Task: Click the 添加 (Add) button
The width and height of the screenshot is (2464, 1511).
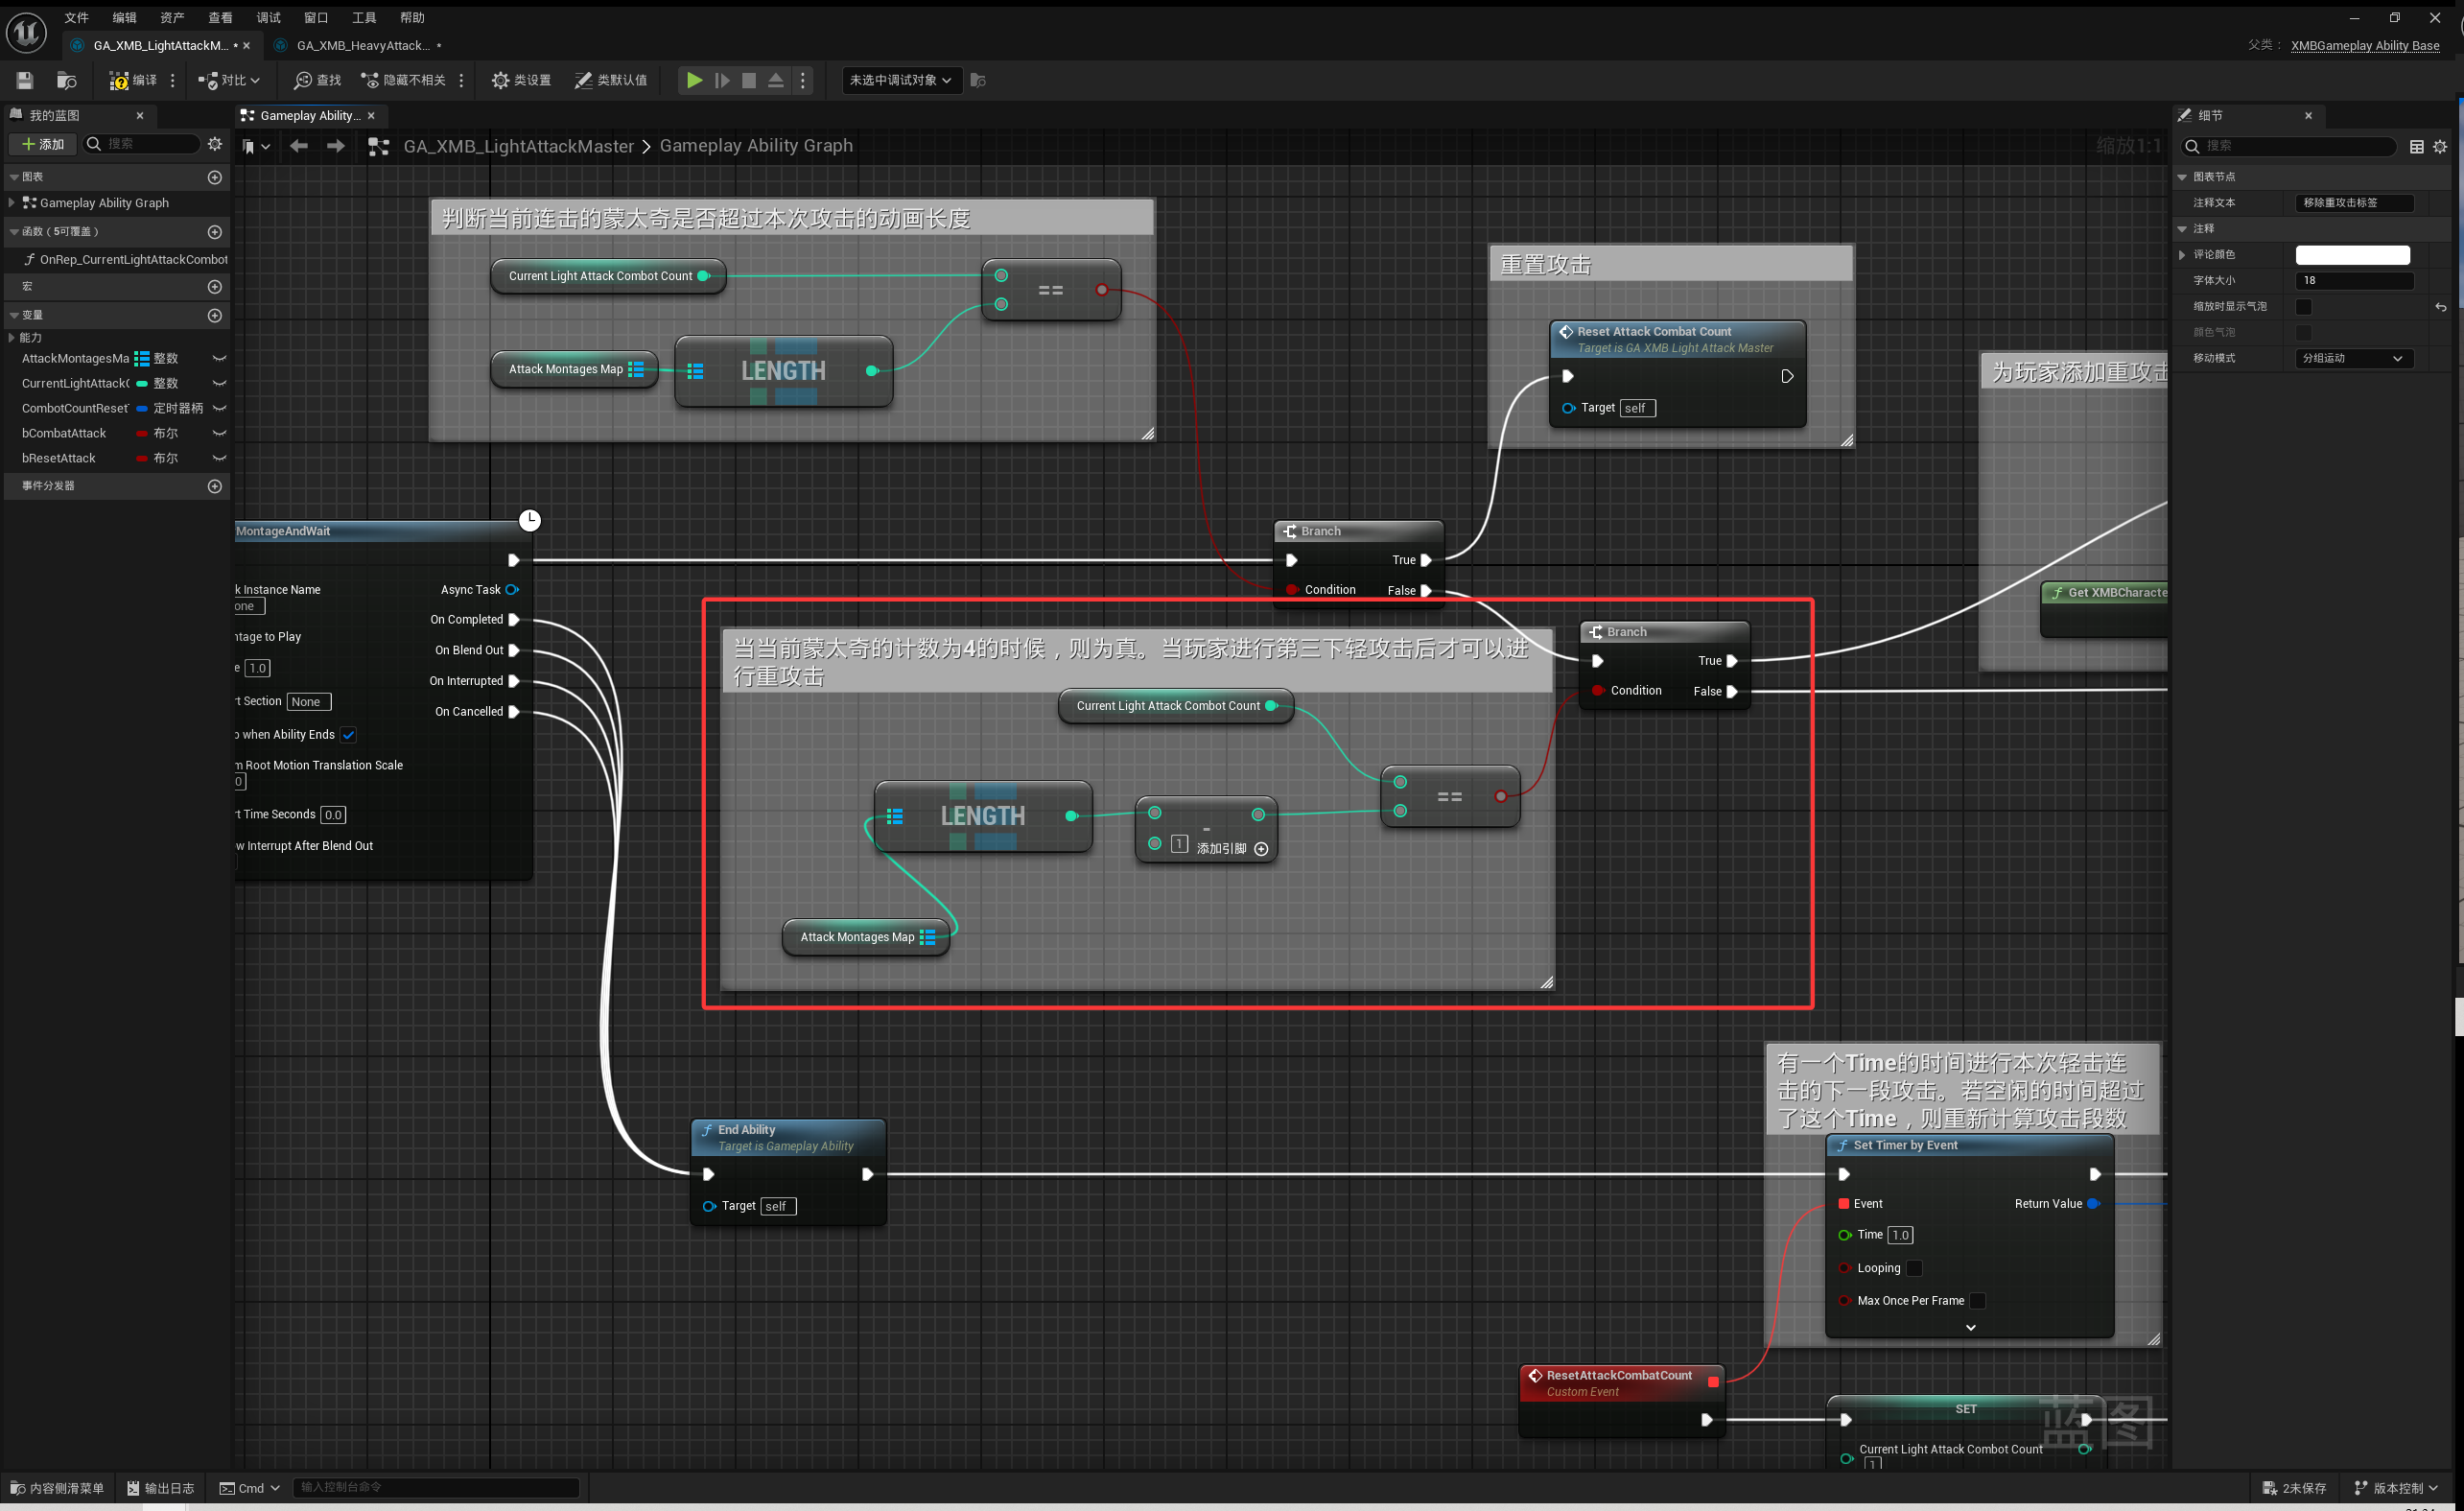Action: click(43, 144)
